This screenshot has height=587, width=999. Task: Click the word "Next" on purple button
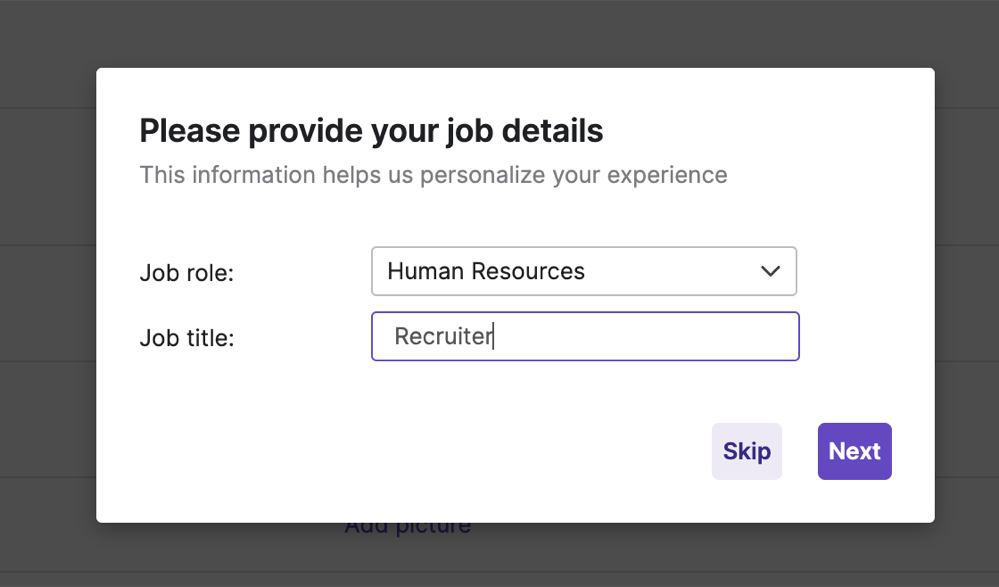pos(854,451)
